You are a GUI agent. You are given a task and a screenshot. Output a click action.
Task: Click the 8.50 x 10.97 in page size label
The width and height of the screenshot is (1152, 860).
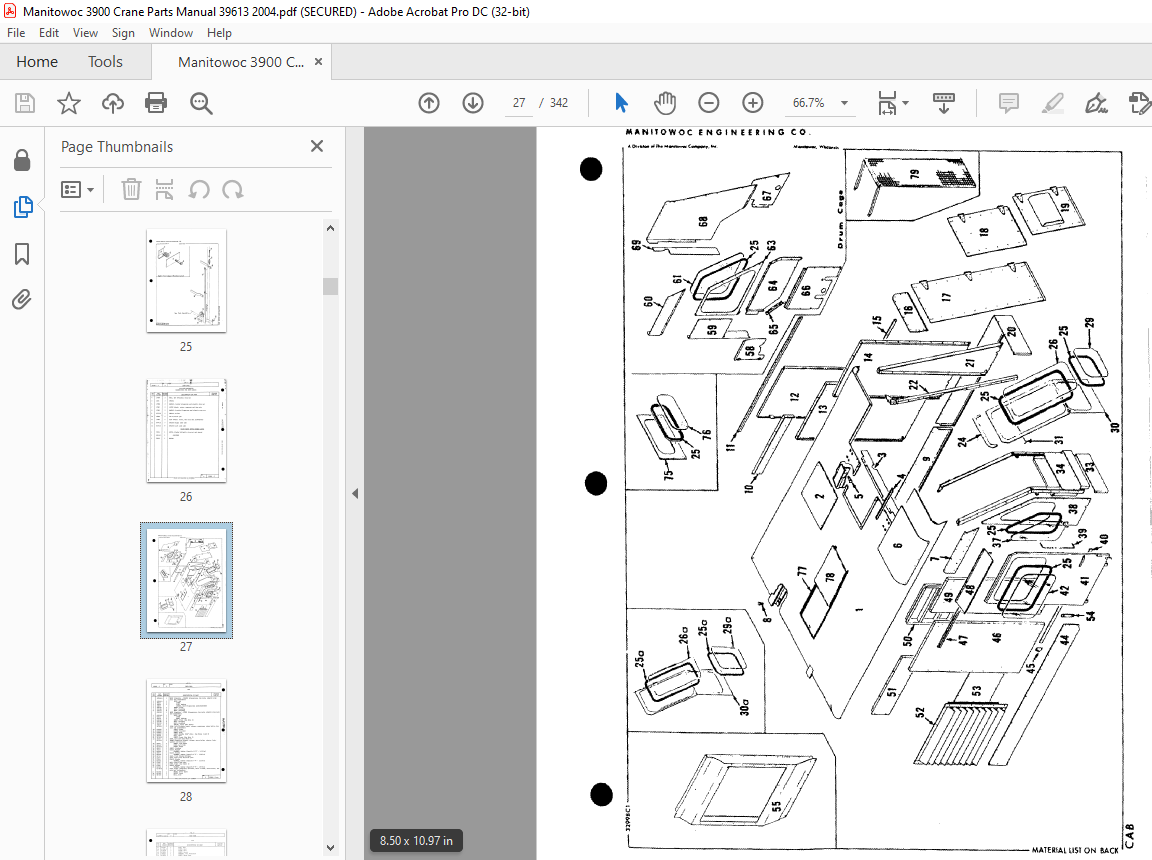click(417, 840)
